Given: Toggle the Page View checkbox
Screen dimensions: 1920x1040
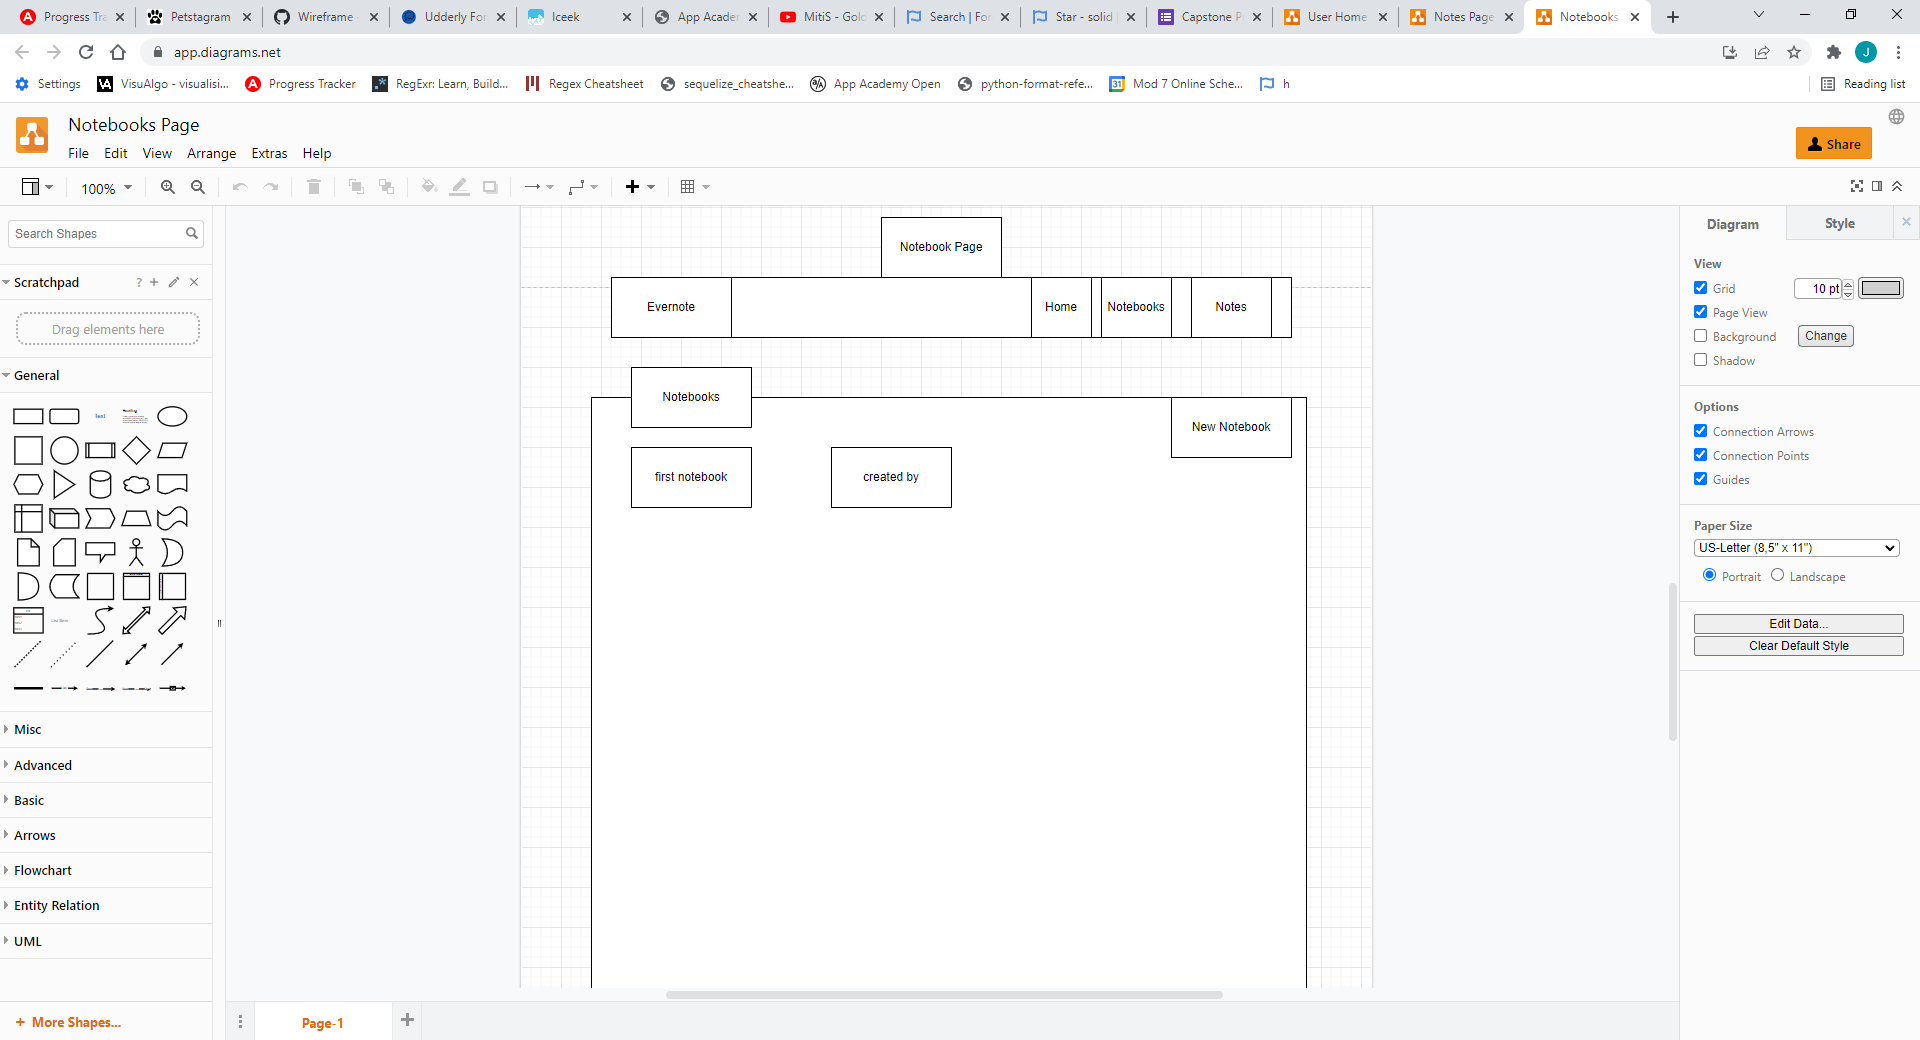Looking at the screenshot, I should point(1701,312).
